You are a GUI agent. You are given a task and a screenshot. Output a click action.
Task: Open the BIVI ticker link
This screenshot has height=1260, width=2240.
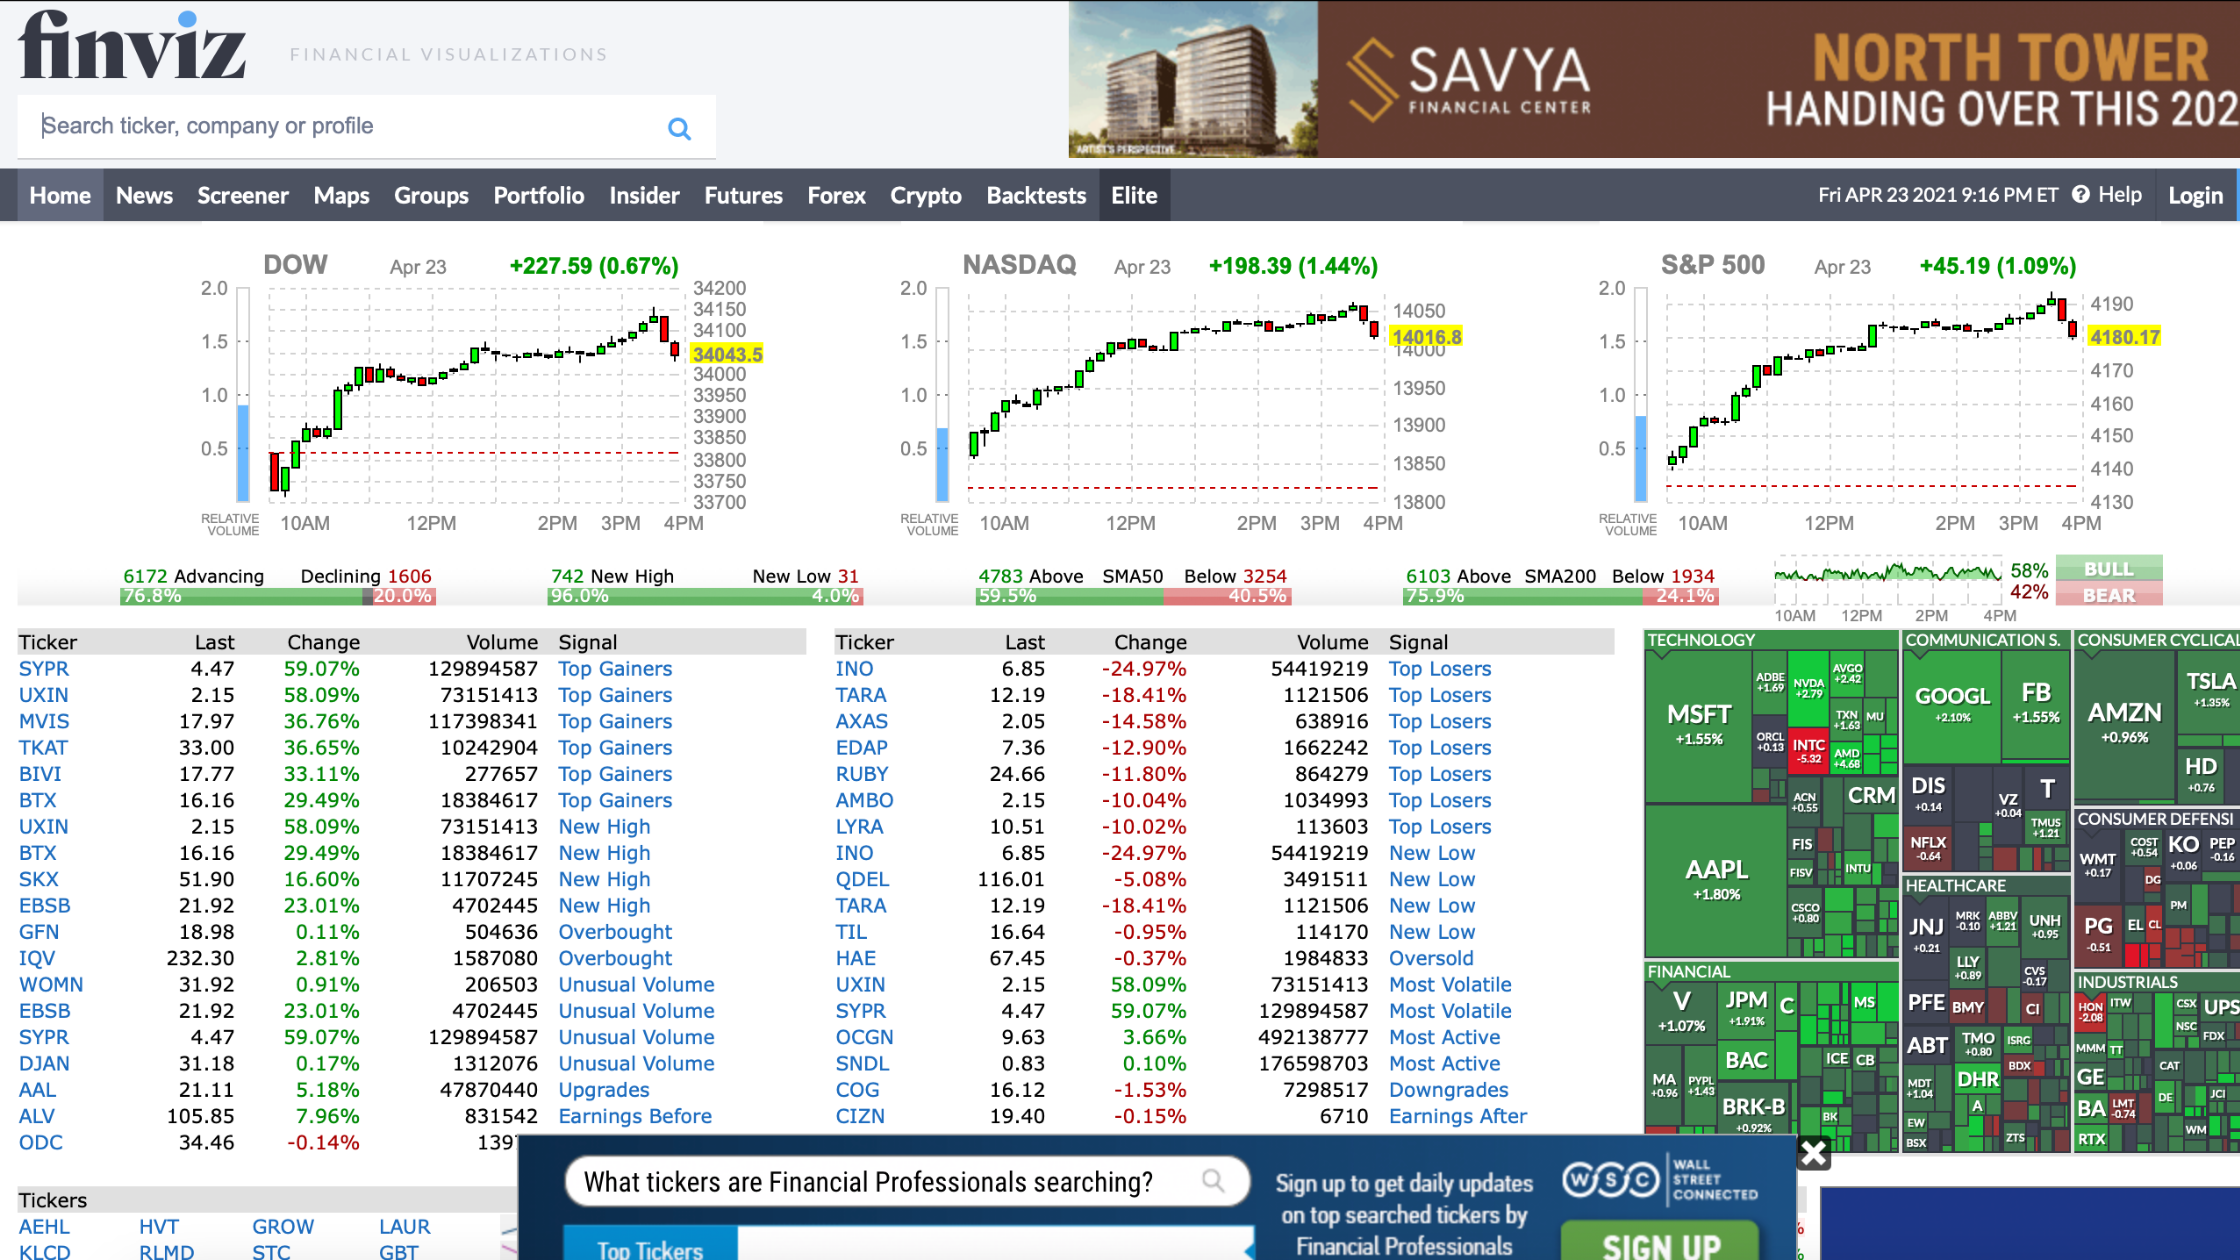40,774
